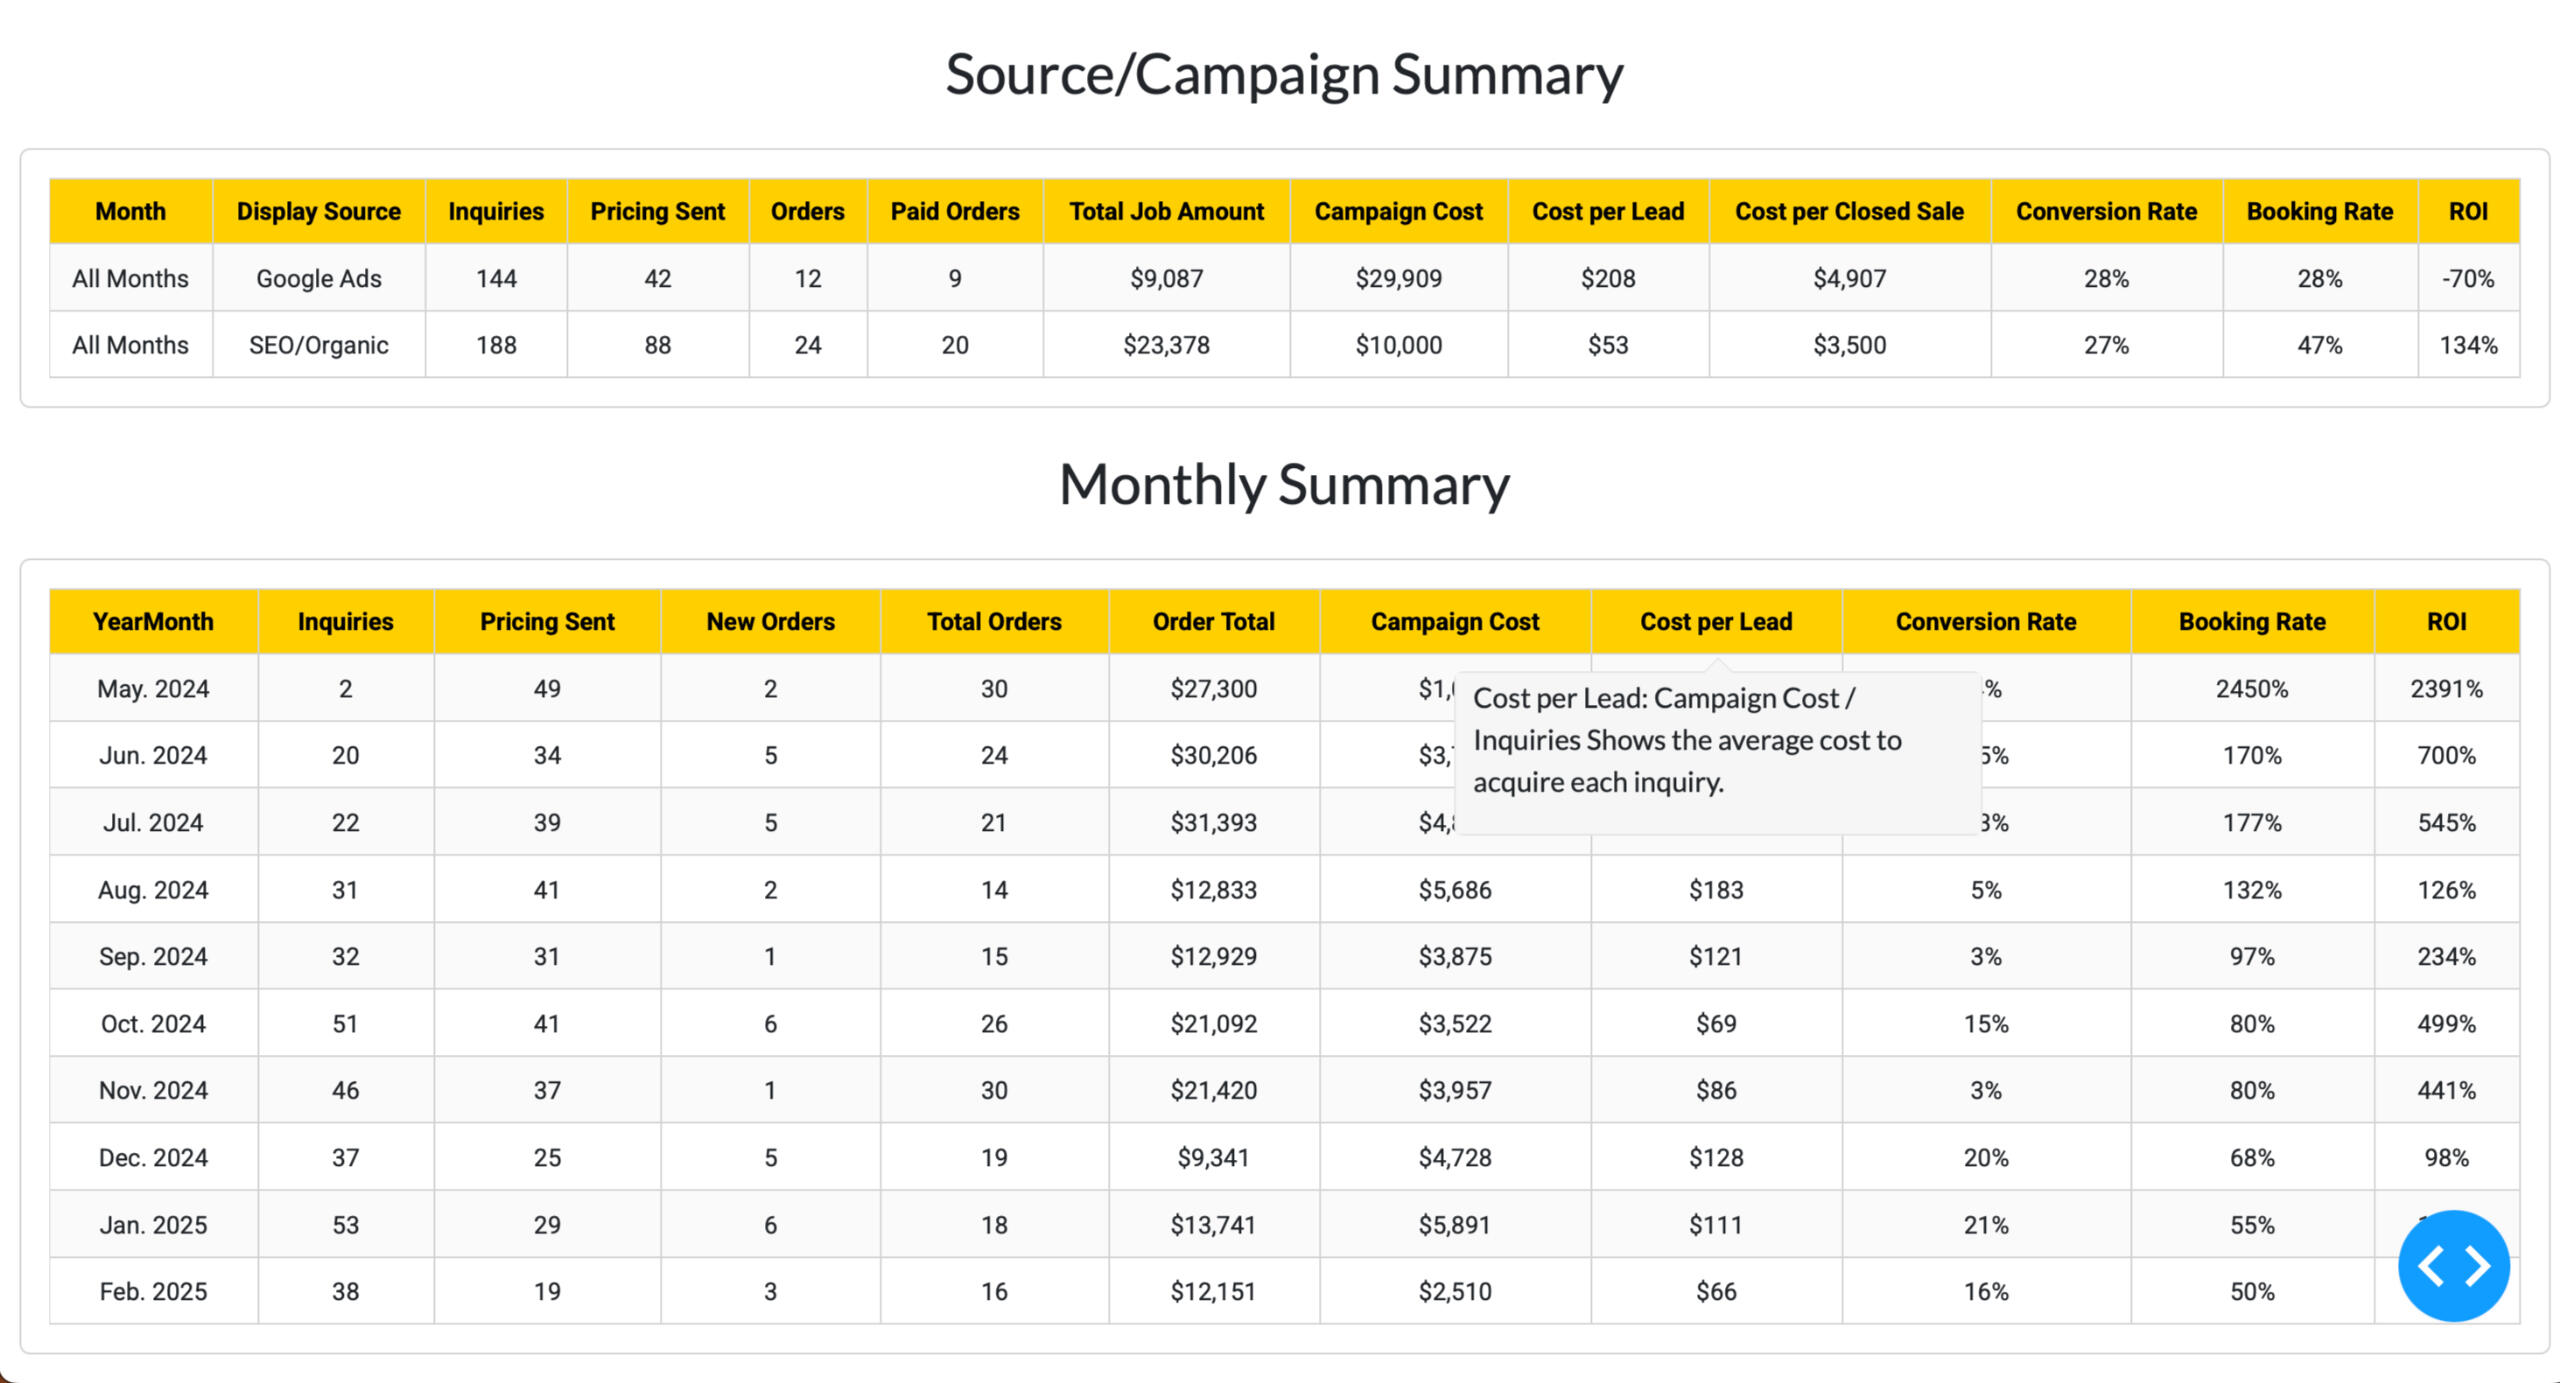2560x1383 pixels.
Task: Select the SEO/Organic row
Action: (318, 344)
